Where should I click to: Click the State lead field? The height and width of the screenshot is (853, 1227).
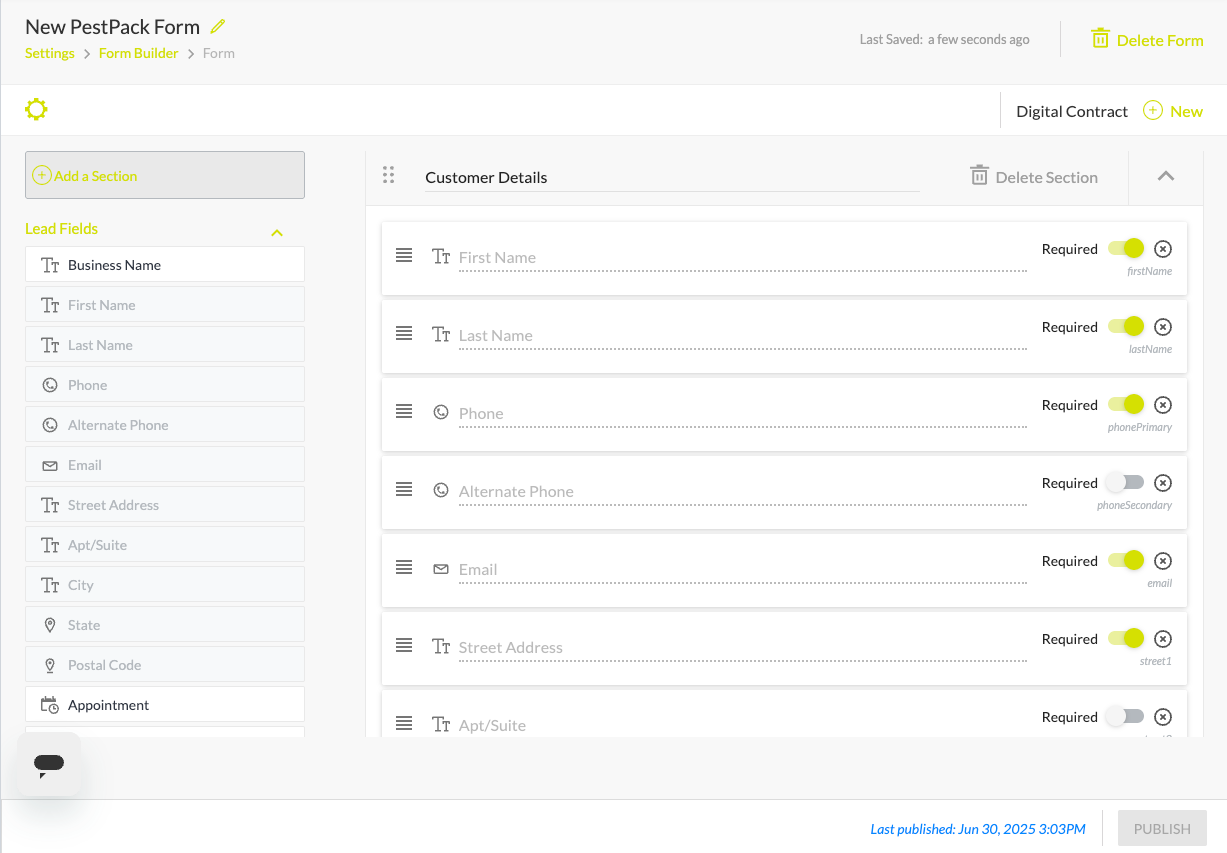pos(165,625)
